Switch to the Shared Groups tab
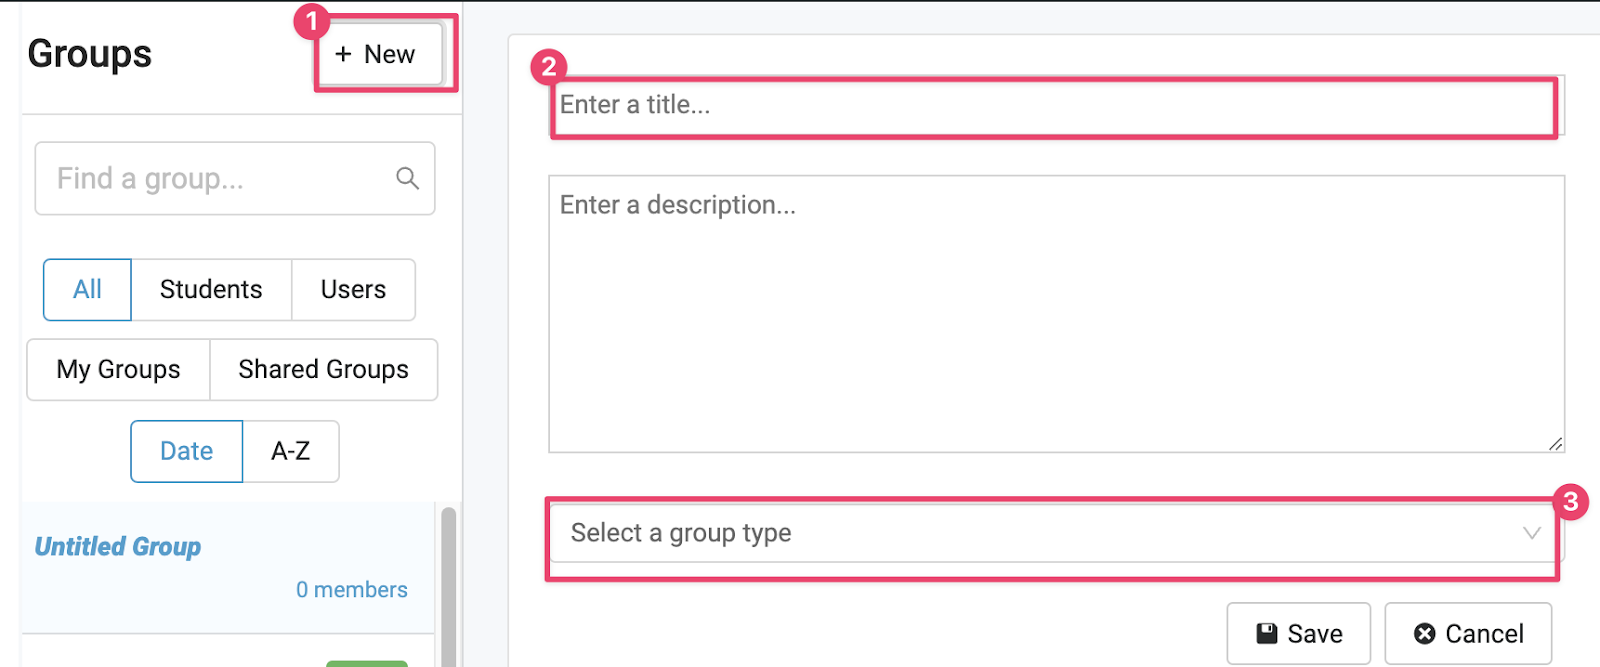 click(323, 370)
